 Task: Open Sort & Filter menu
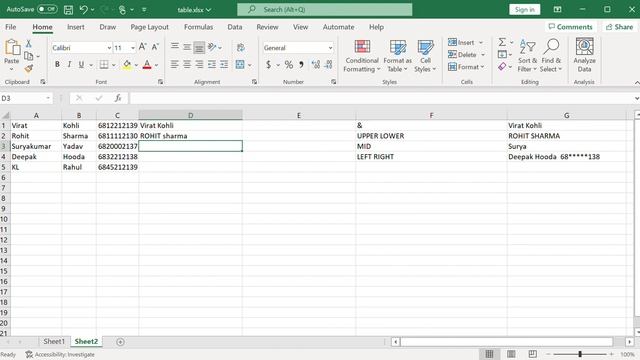527,56
